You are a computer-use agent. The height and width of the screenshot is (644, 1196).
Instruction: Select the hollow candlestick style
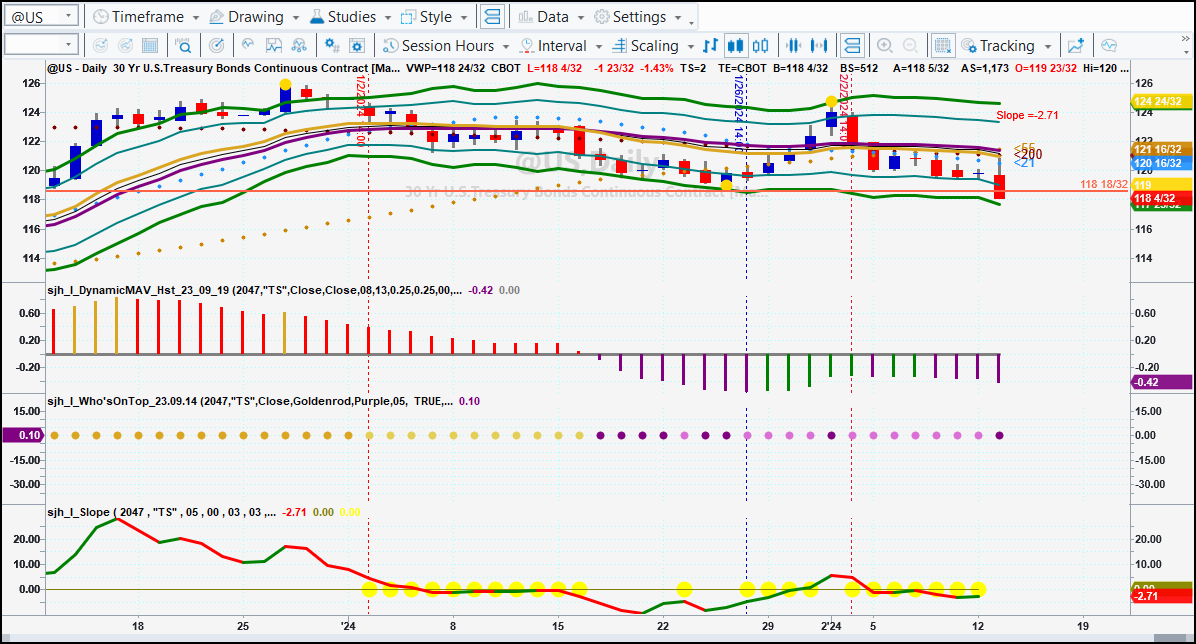tap(760, 46)
